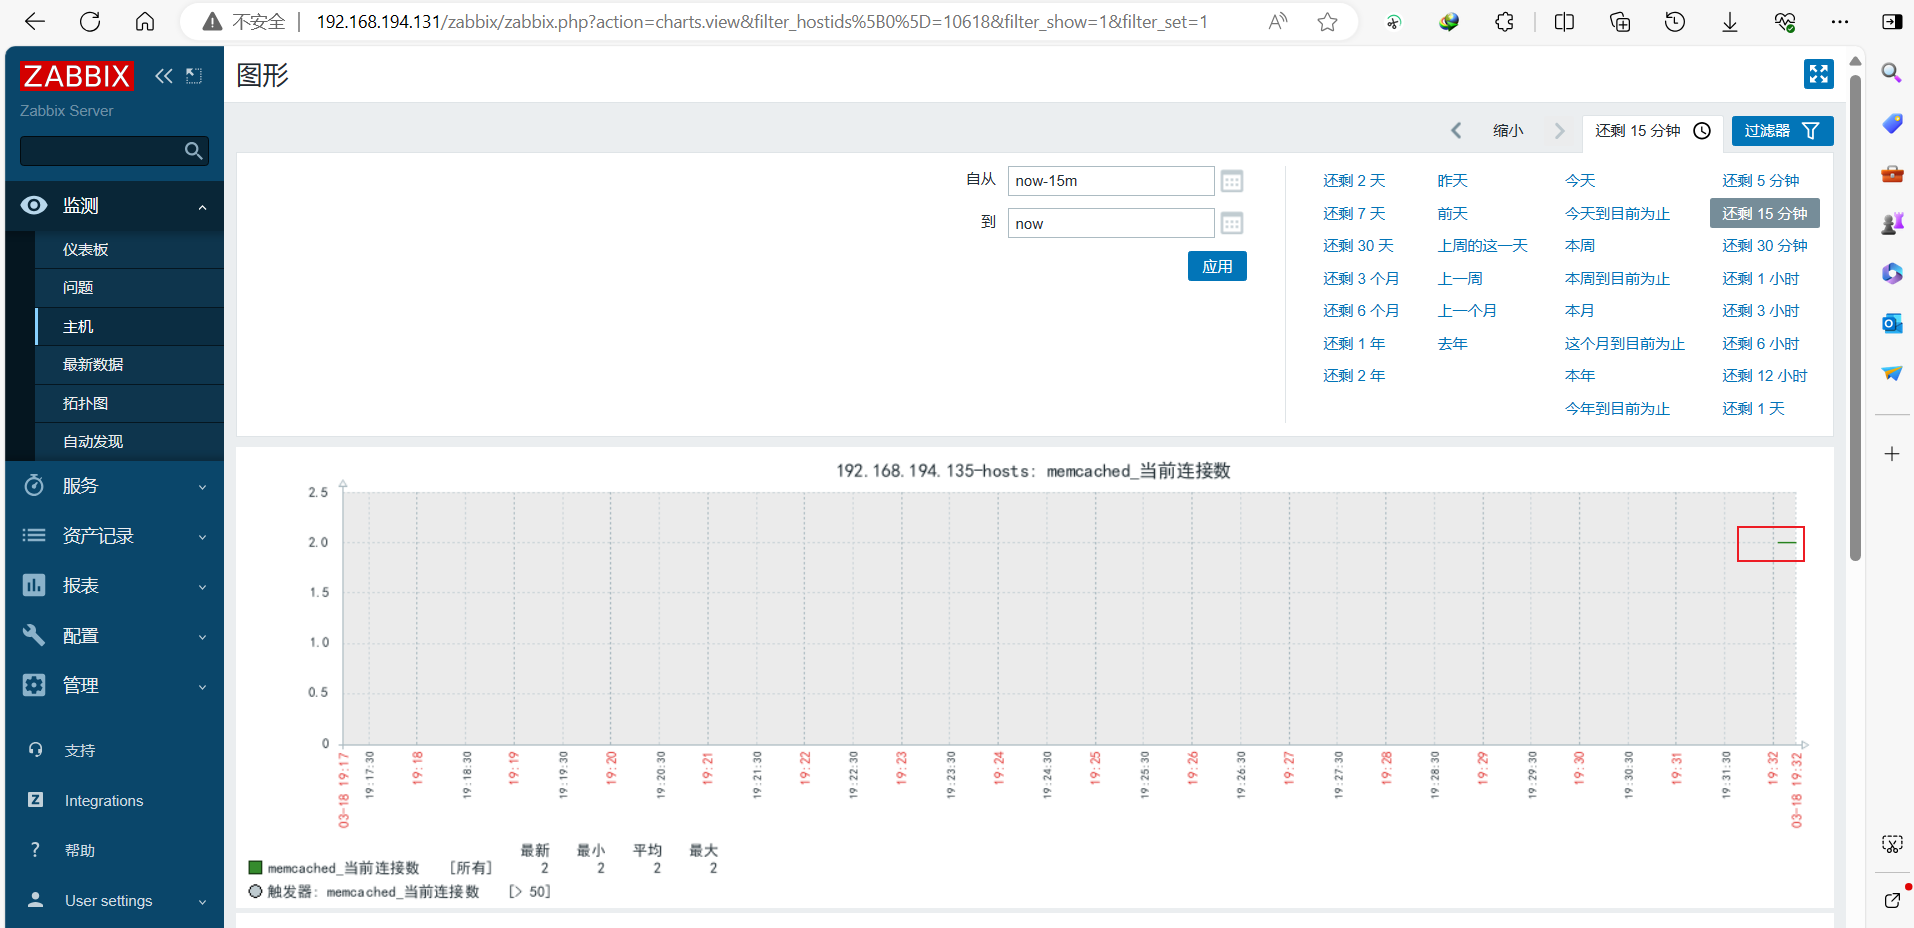Click the Zabbix logo

(76, 76)
